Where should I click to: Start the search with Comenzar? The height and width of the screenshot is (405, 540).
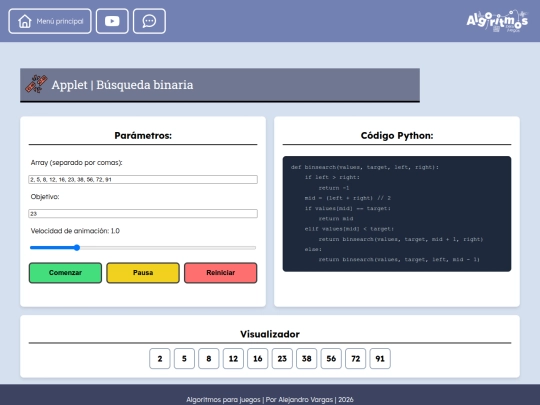[65, 273]
